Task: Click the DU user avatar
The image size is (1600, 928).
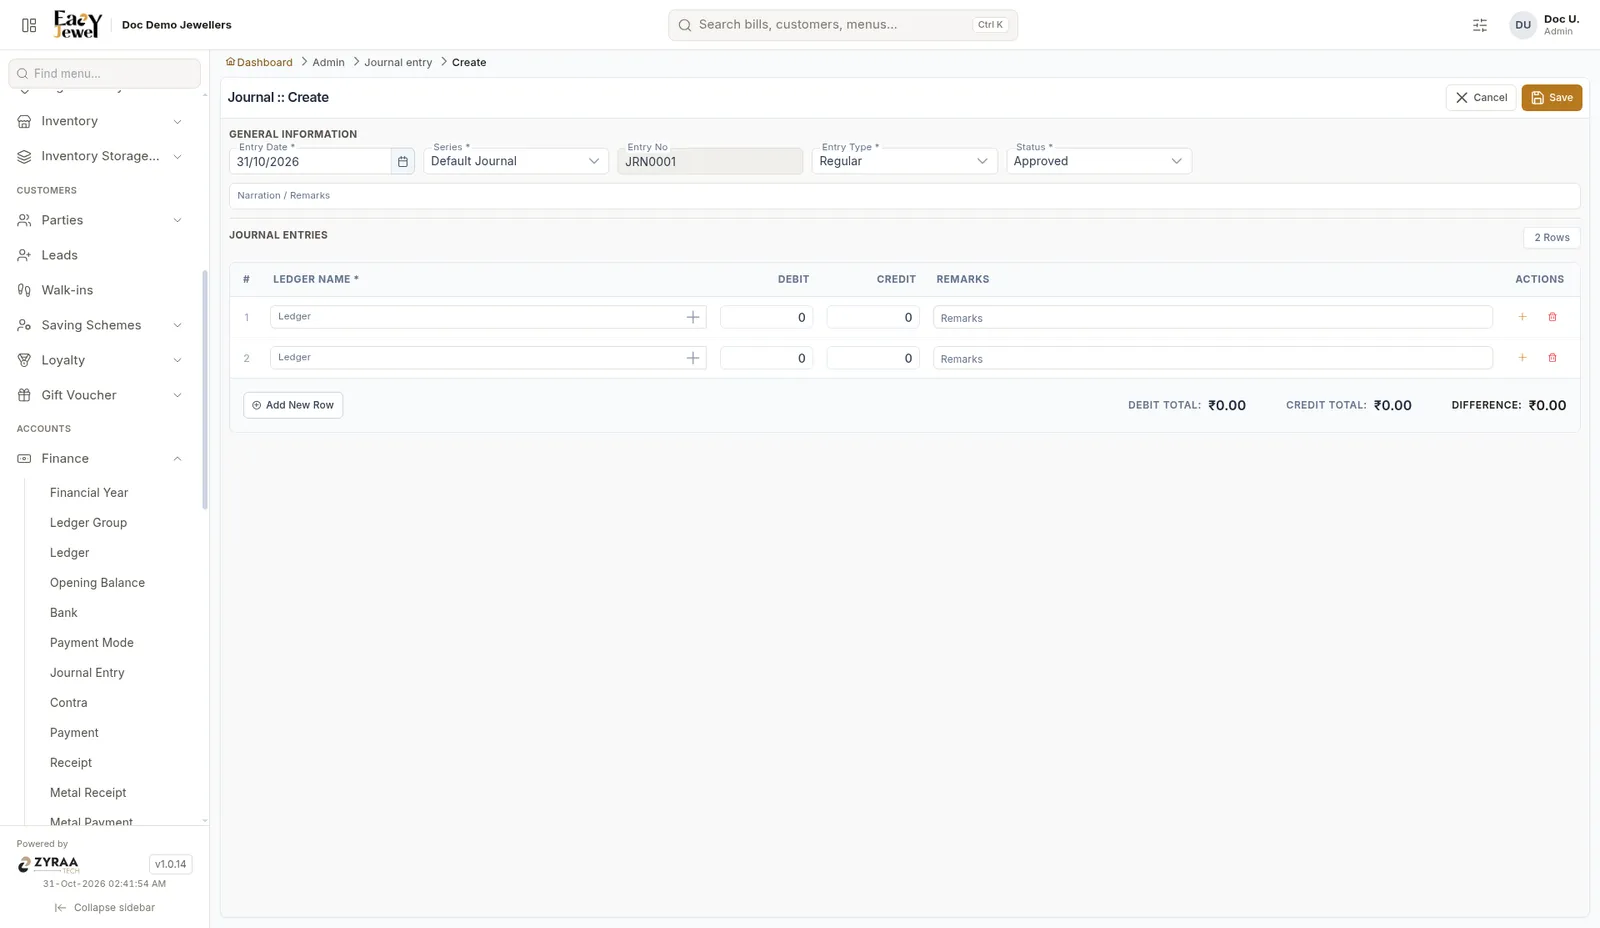Action: [1522, 25]
